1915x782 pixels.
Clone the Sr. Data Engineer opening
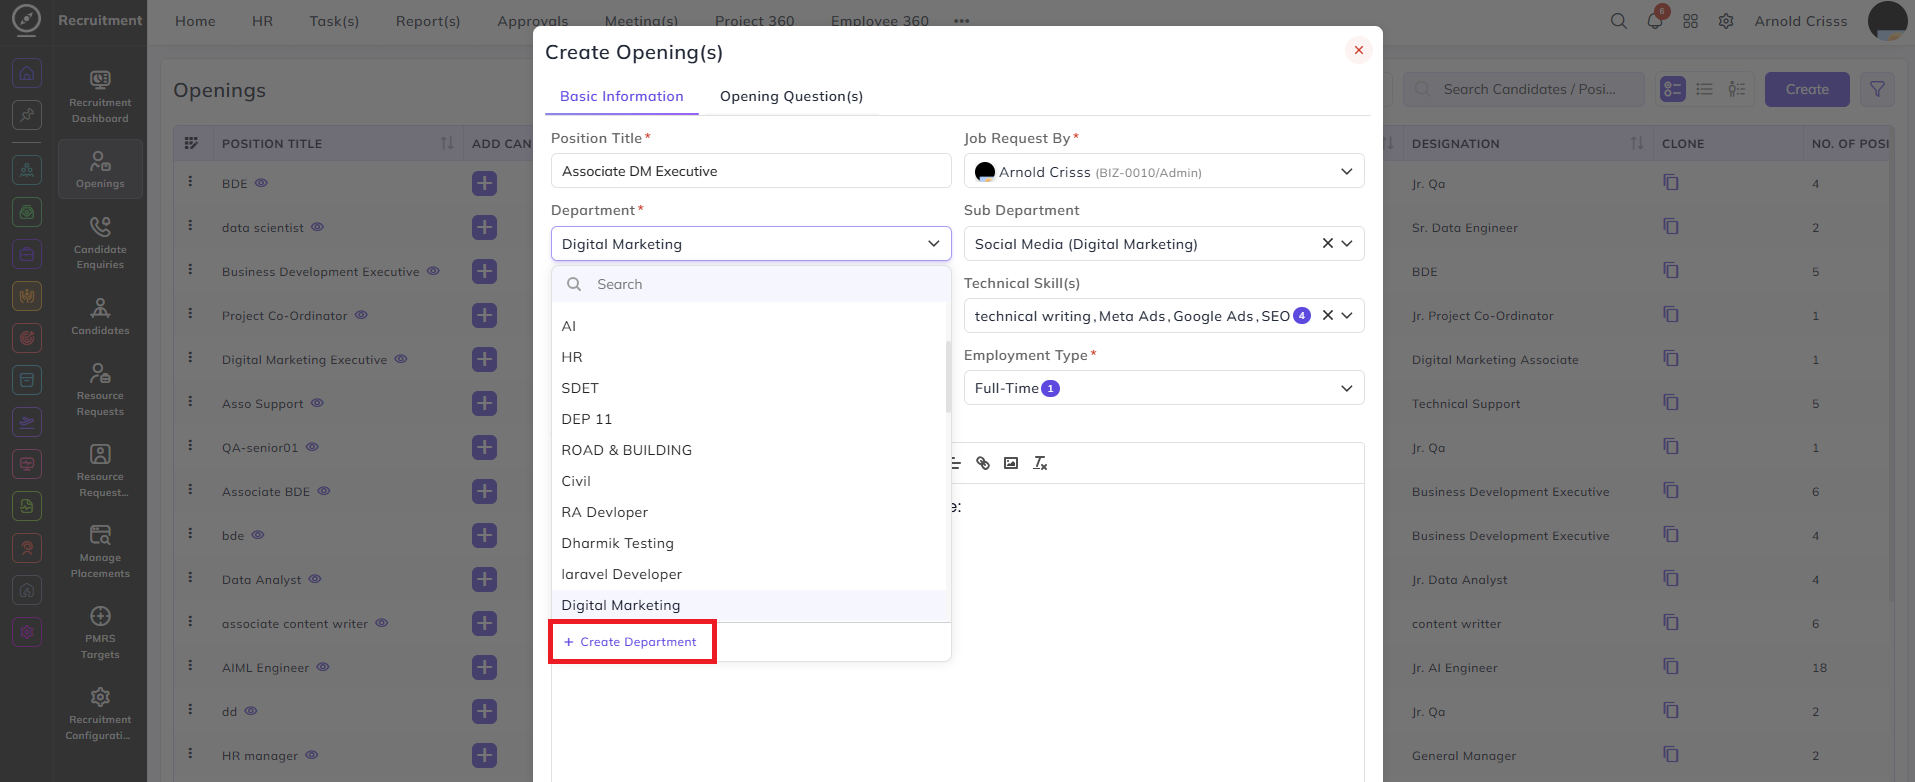pyautogui.click(x=1671, y=226)
